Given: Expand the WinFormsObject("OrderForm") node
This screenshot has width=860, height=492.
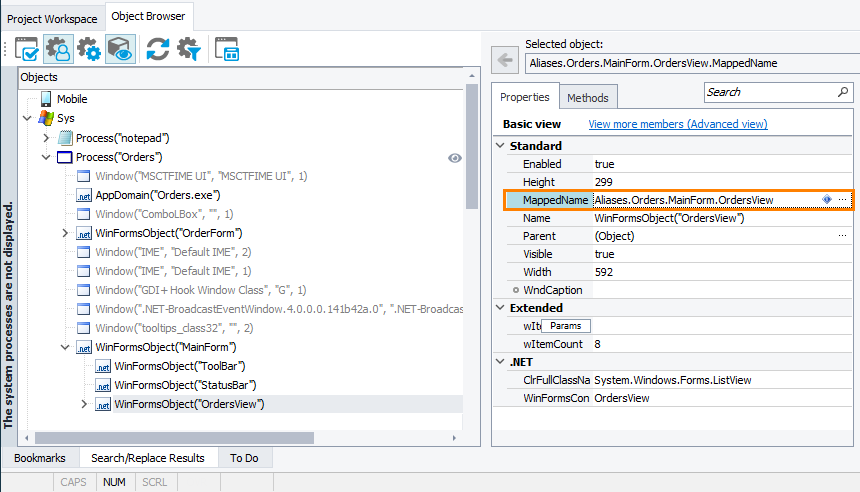Looking at the screenshot, I should 66,233.
